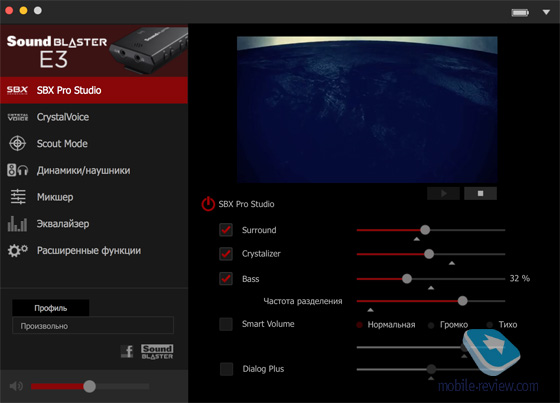Stop the demo video
560x403 pixels.
[480, 193]
